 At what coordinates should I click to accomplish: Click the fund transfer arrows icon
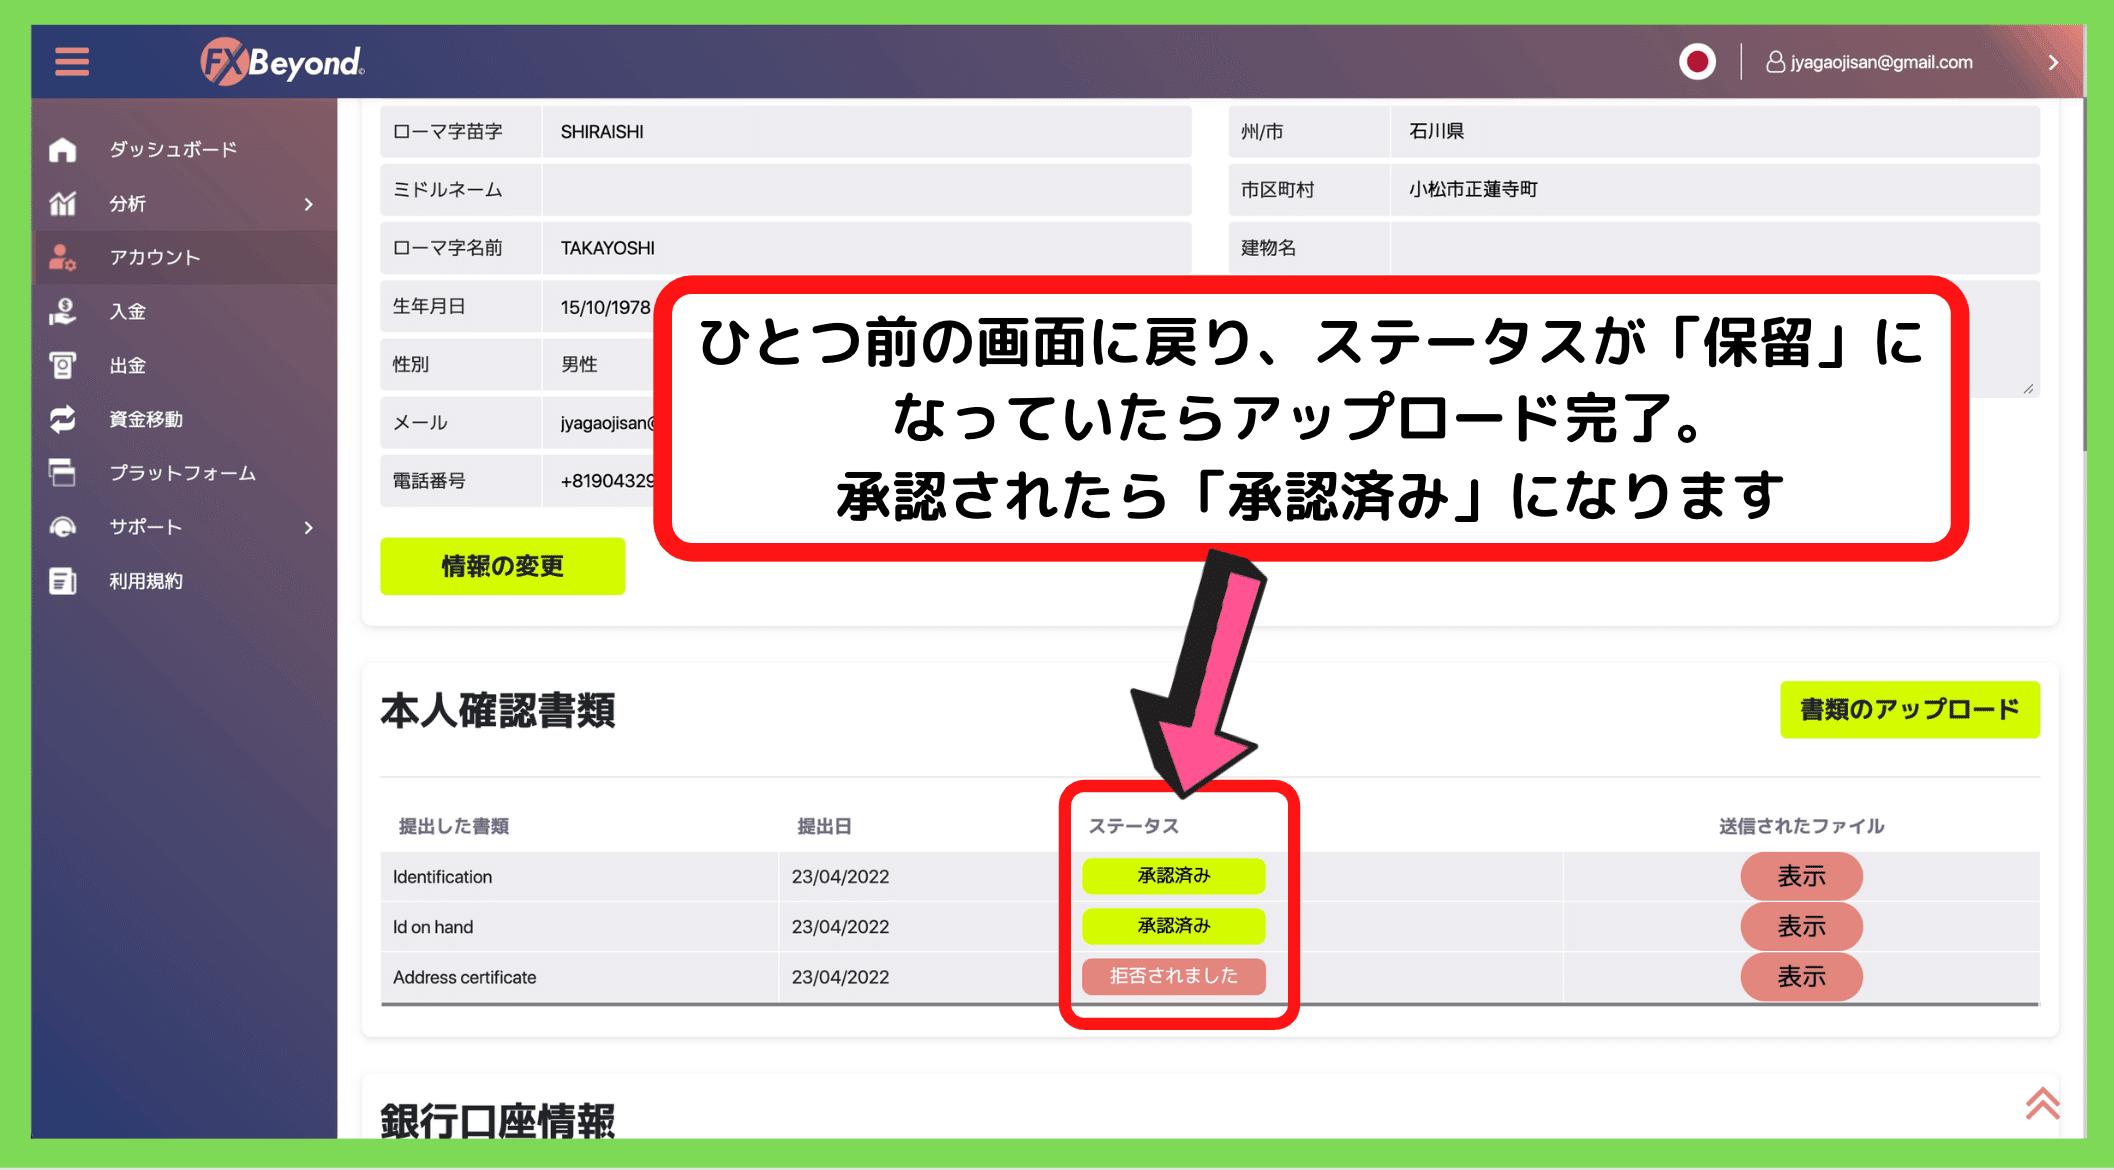63,419
